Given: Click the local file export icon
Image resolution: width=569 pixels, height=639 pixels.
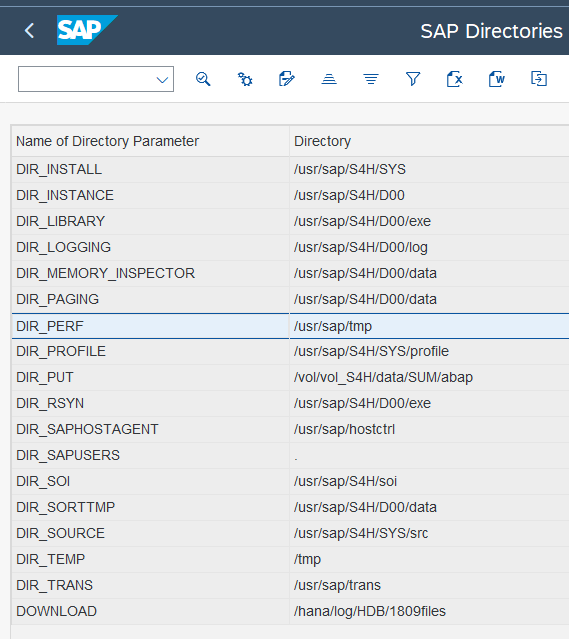Looking at the screenshot, I should (x=539, y=79).
